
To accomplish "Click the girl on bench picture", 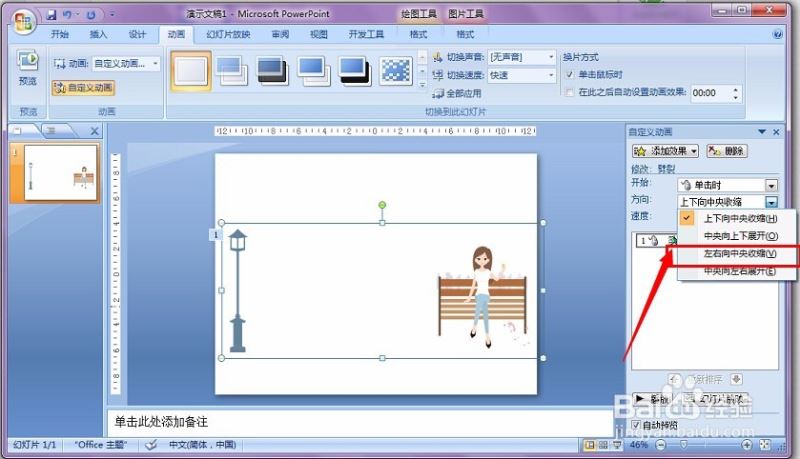I will [483, 298].
